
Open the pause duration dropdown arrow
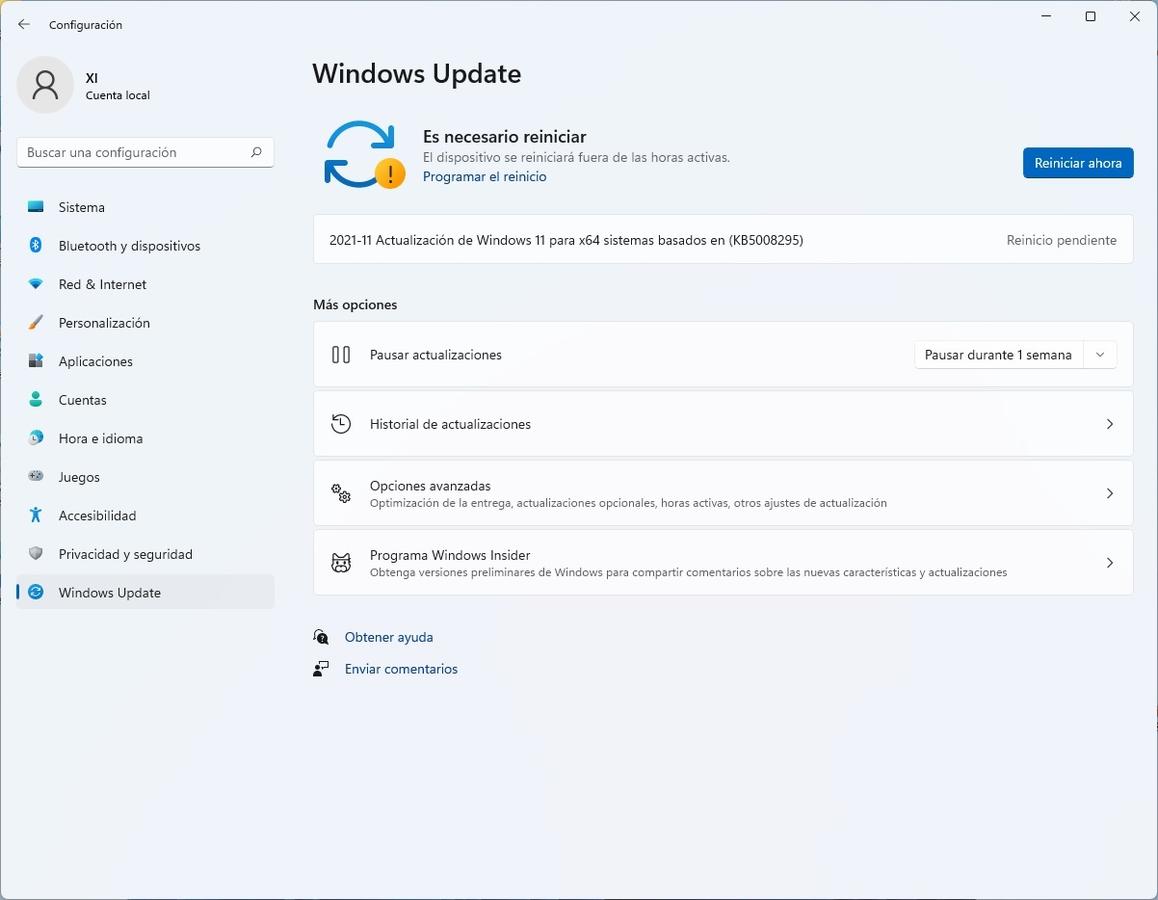(1100, 355)
